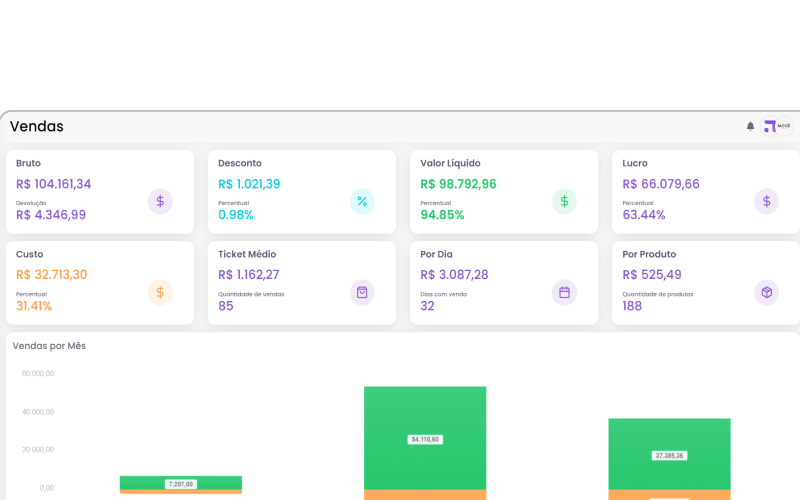
Task: Click the Devolução value R$ 4.346,99
Action: tap(51, 215)
